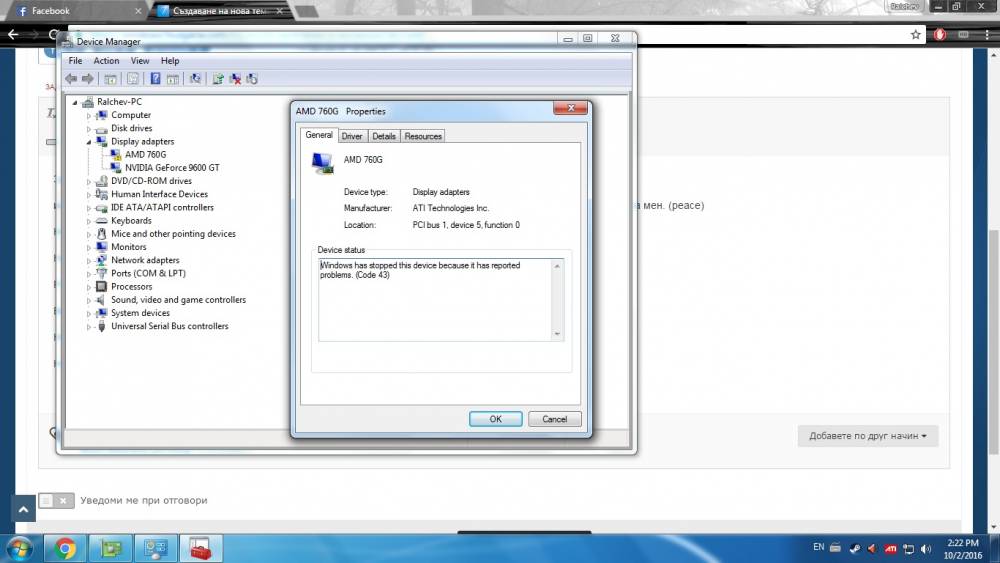Click the Disable device toolbar icon

[252, 78]
